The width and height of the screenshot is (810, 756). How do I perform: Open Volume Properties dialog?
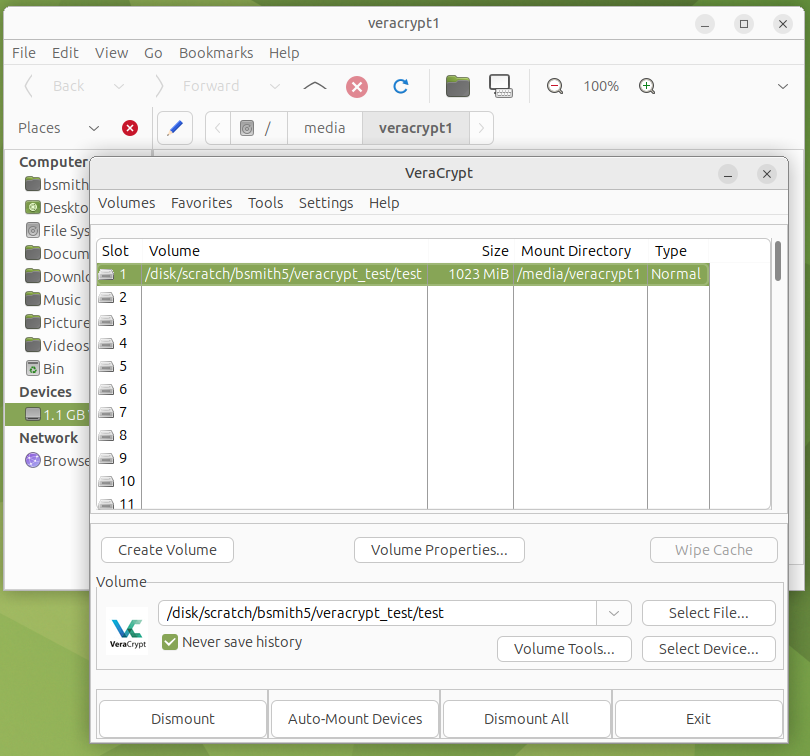[x=439, y=550]
